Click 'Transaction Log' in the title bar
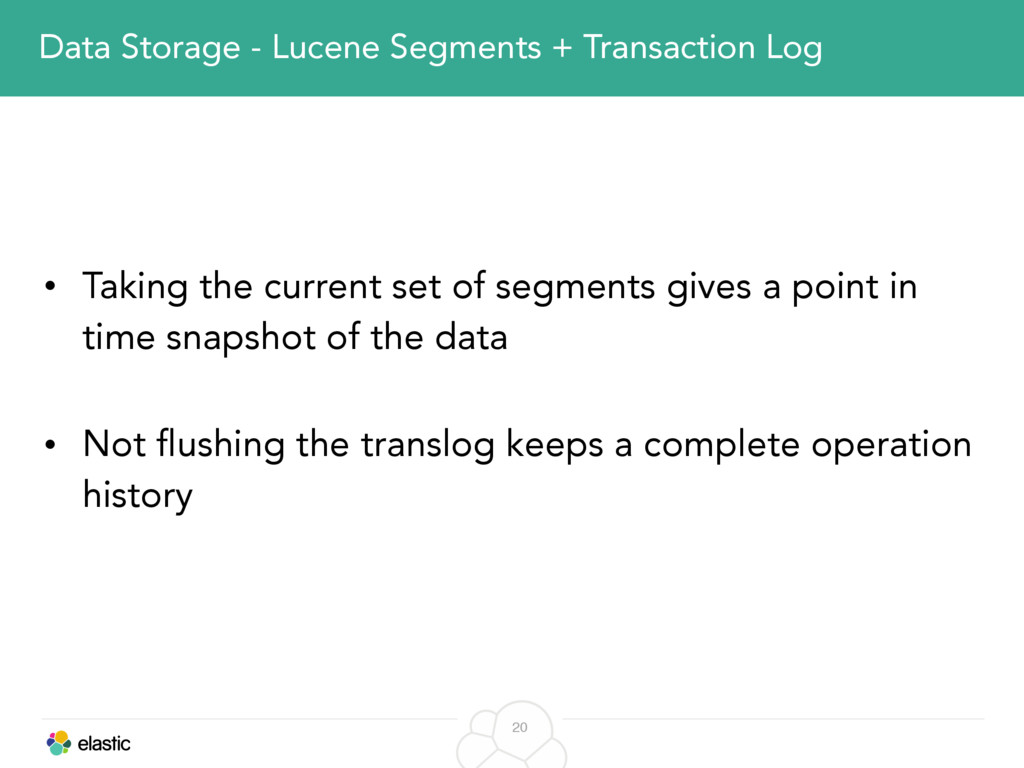Screen dimensions: 1024x768 tap(702, 48)
